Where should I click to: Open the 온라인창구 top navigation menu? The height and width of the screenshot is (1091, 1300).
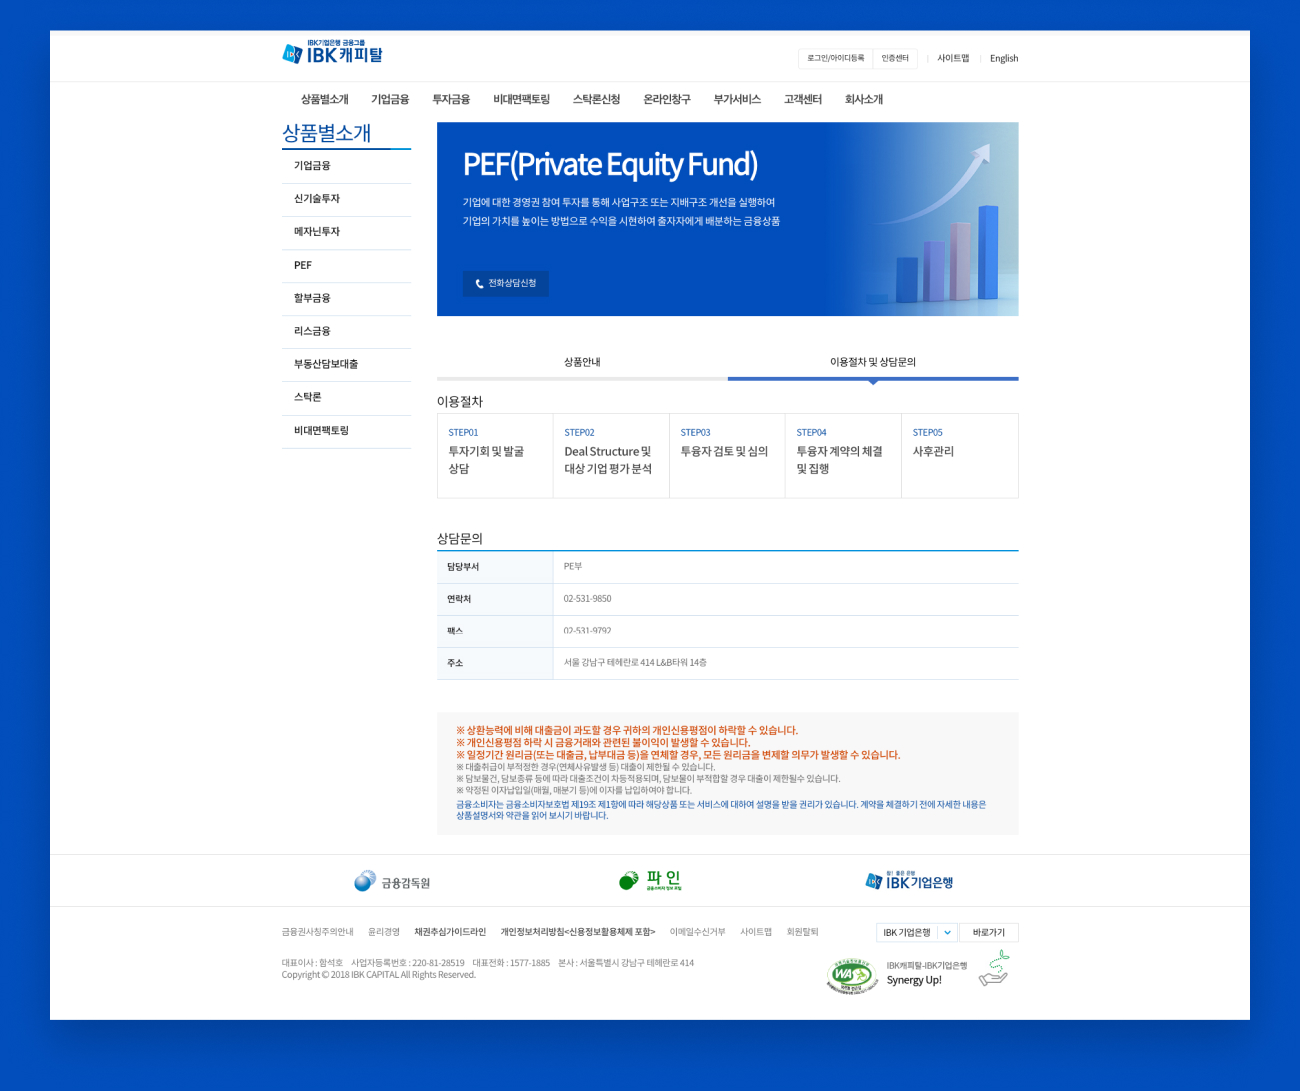point(667,99)
